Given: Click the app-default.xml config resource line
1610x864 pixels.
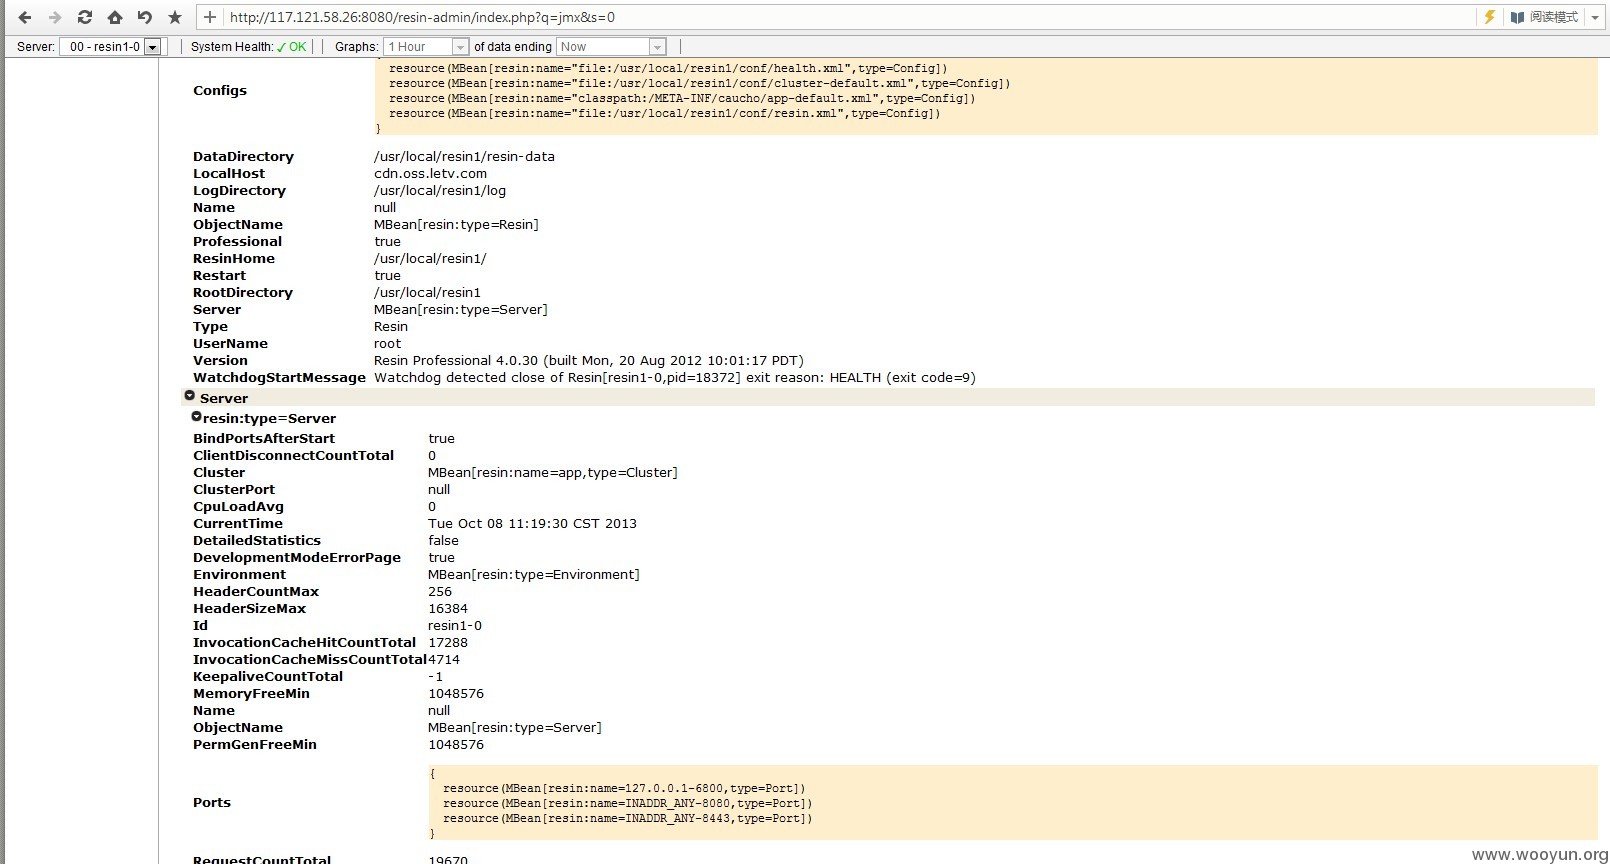Looking at the screenshot, I should 682,98.
